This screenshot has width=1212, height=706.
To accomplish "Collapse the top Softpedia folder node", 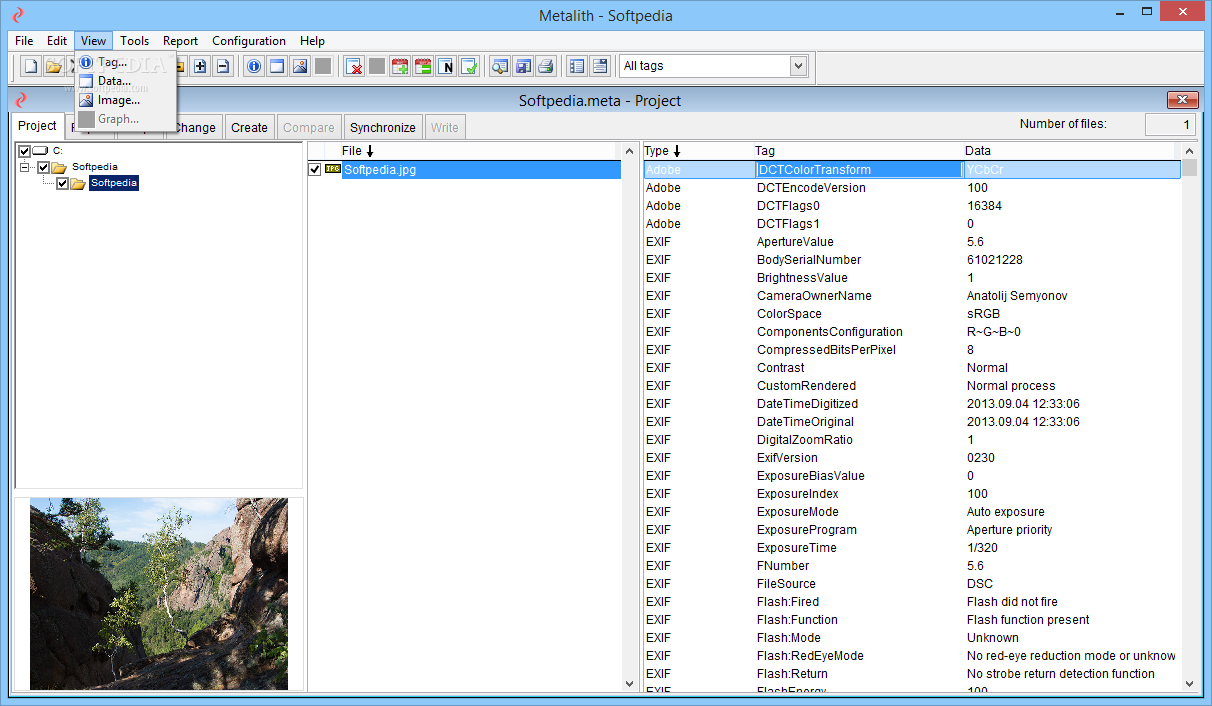I will pos(25,167).
